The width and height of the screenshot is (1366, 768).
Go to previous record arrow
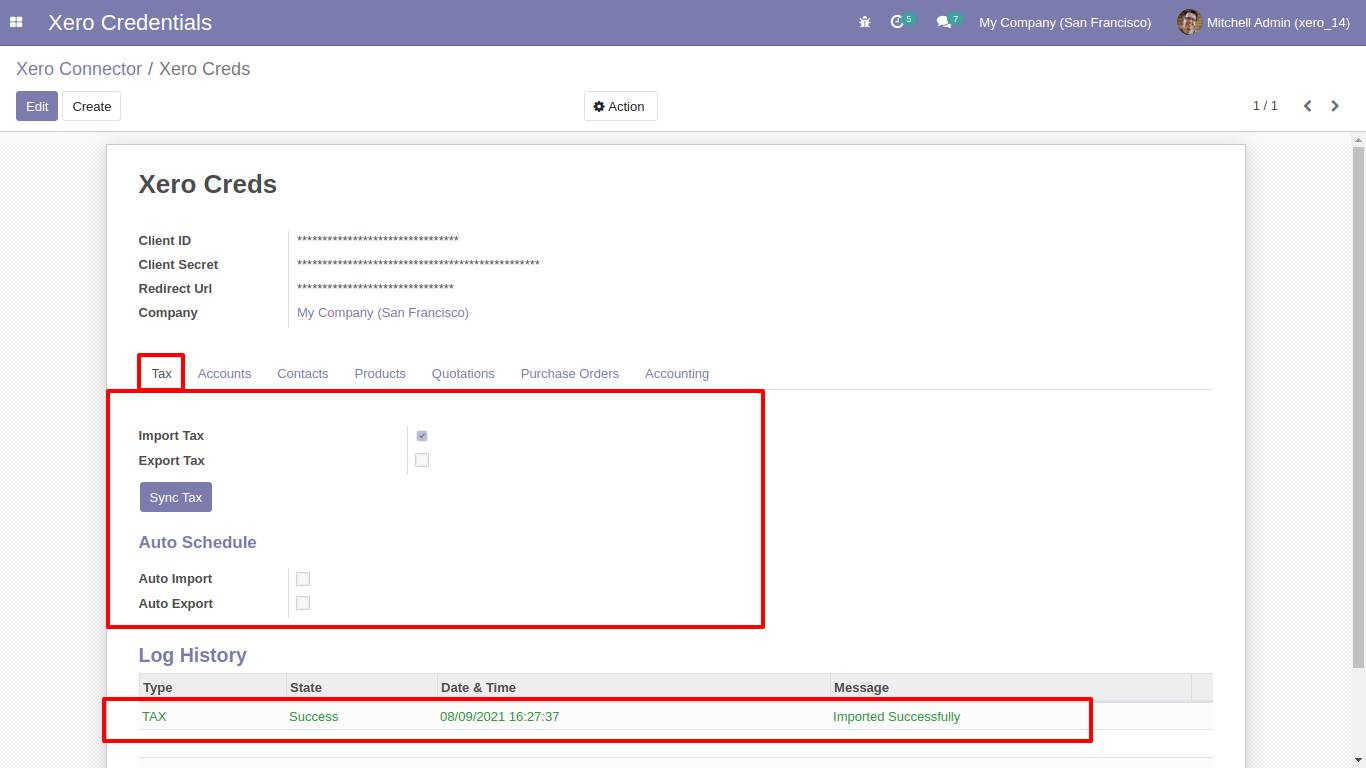(x=1307, y=106)
